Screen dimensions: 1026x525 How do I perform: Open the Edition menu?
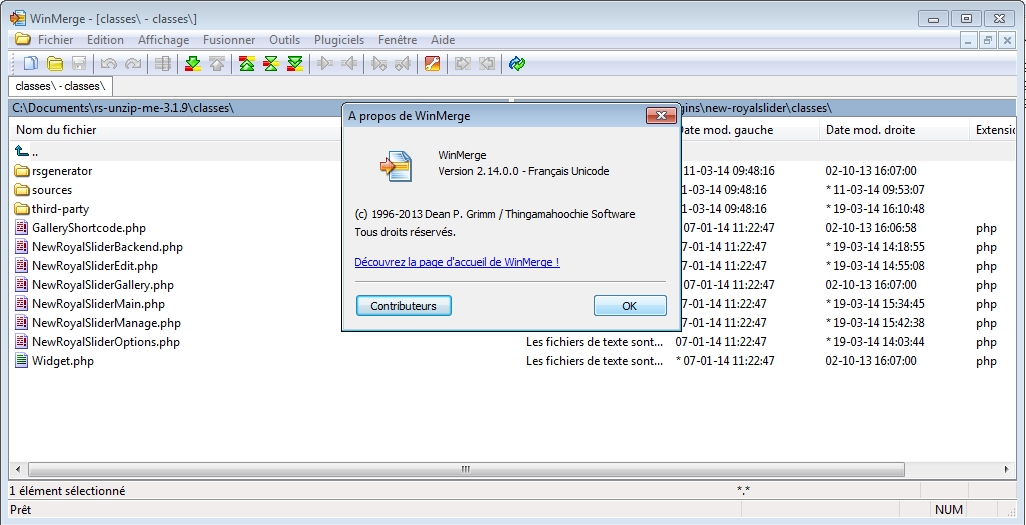point(105,40)
